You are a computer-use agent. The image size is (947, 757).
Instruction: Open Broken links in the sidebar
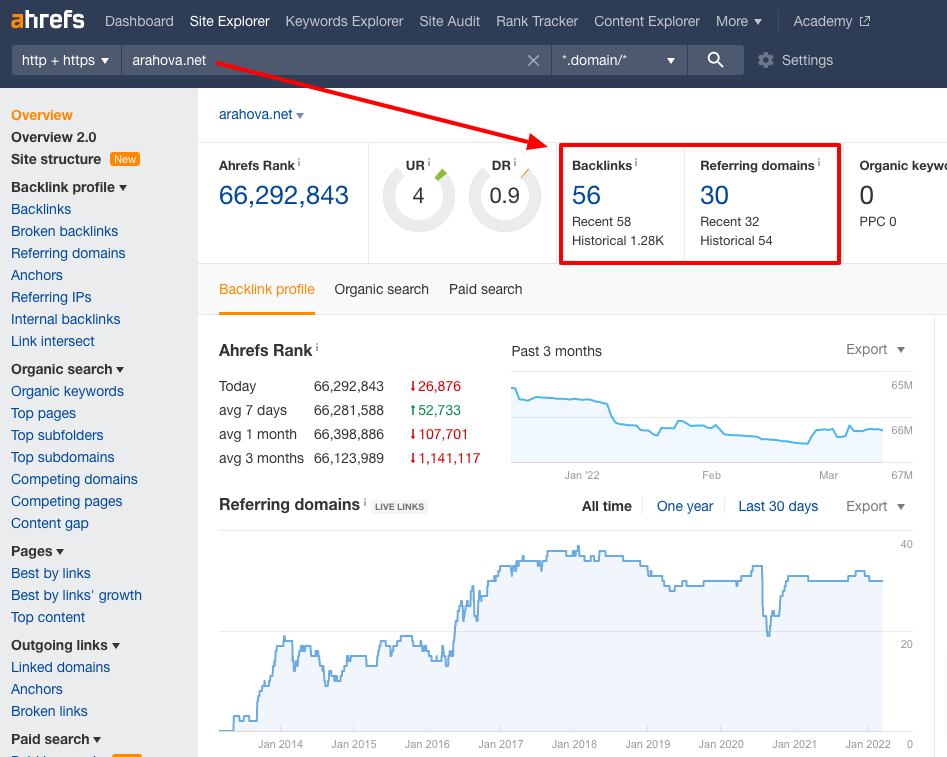pos(50,711)
